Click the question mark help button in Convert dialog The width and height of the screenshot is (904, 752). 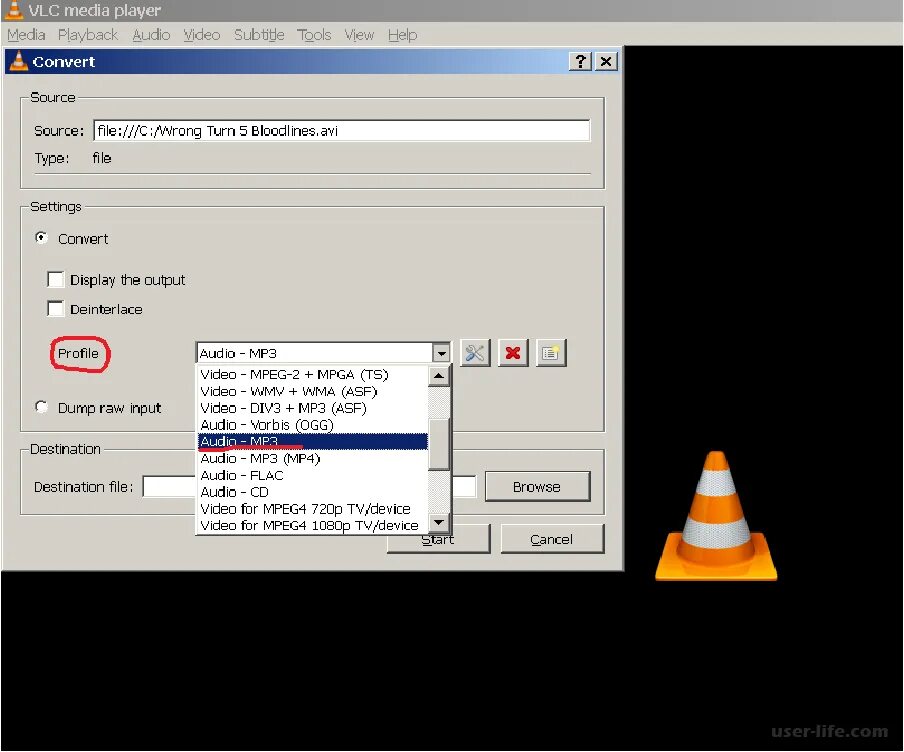click(581, 61)
